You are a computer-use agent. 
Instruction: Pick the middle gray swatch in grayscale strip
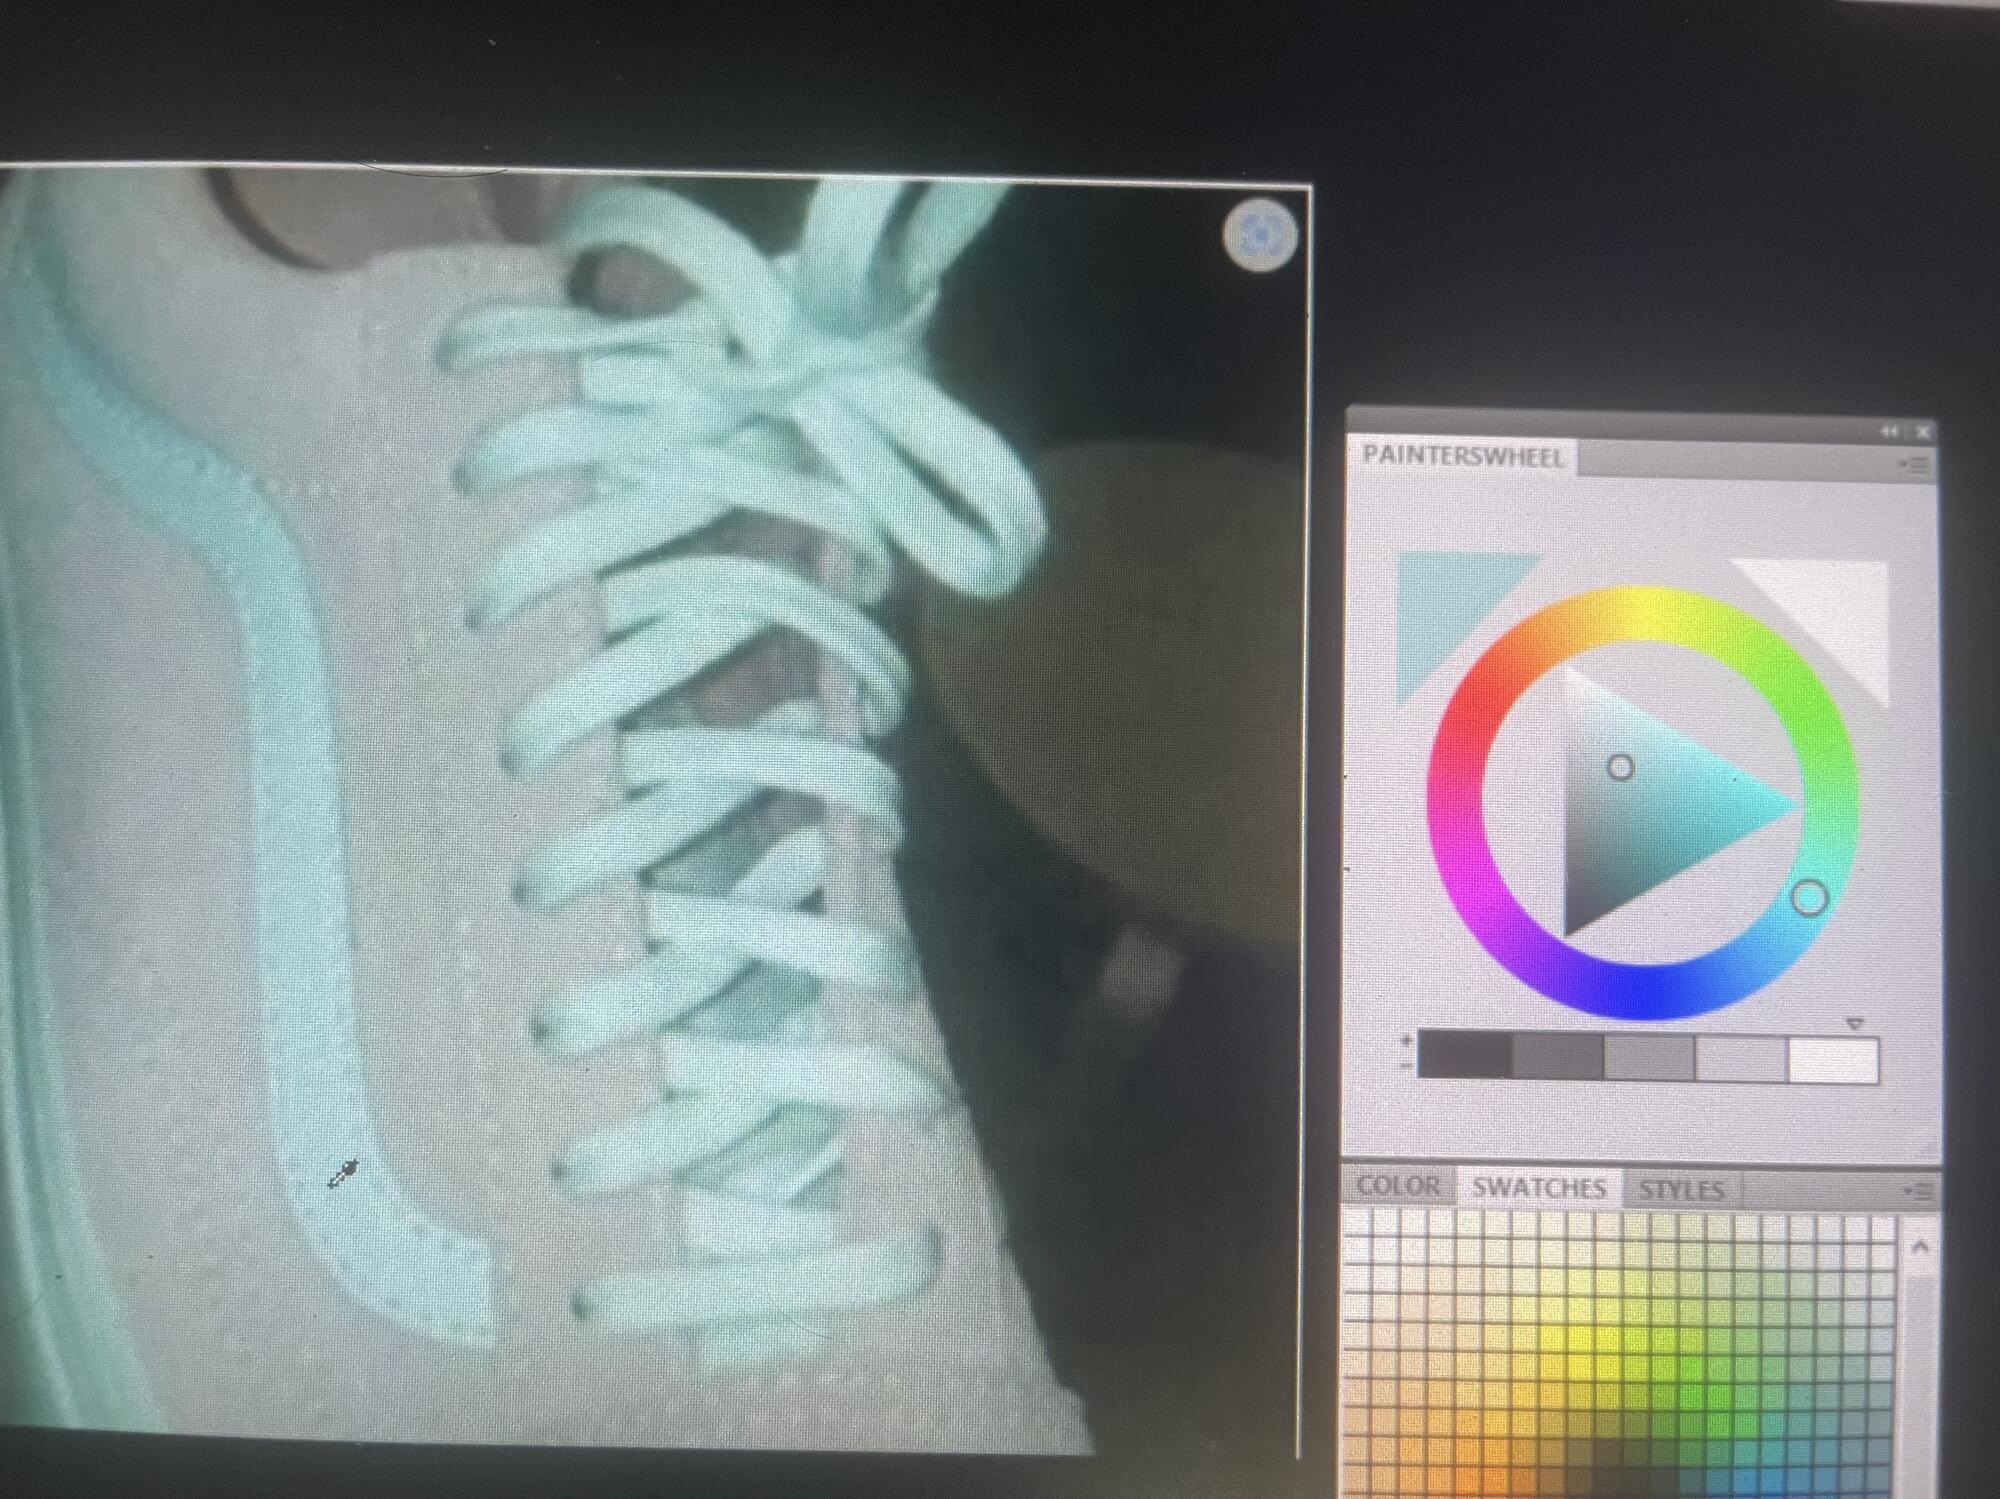point(1648,1058)
